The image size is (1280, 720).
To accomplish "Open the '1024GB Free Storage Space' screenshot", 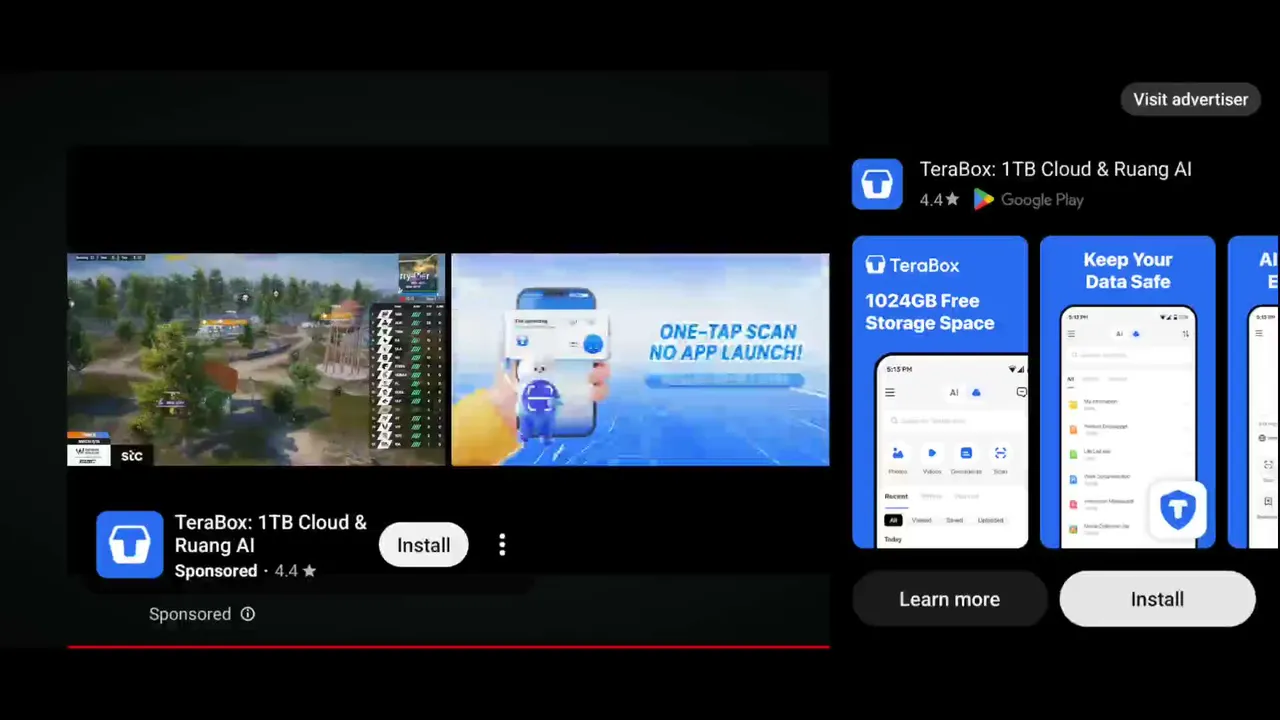I will click(x=940, y=392).
